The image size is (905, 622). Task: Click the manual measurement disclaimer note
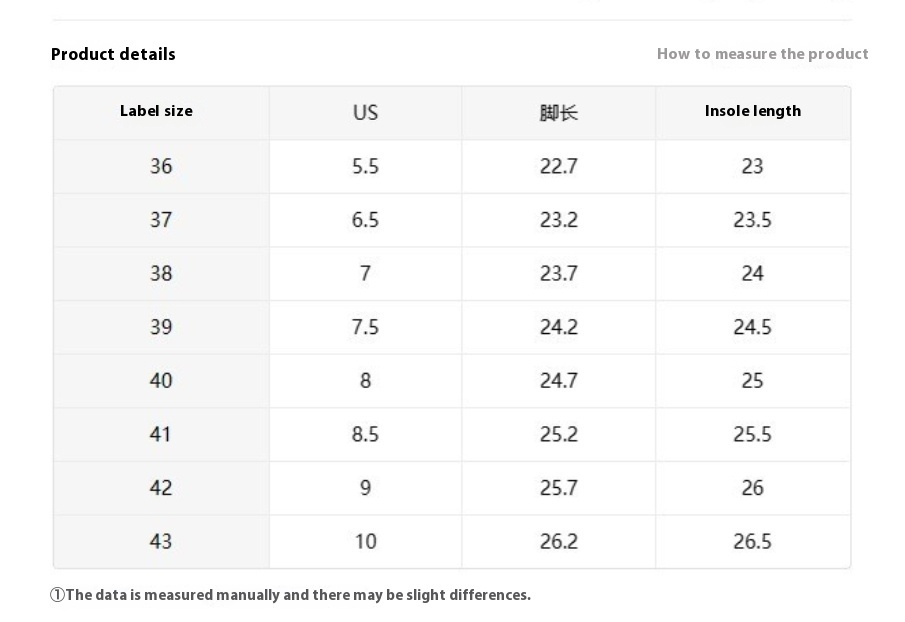point(290,595)
